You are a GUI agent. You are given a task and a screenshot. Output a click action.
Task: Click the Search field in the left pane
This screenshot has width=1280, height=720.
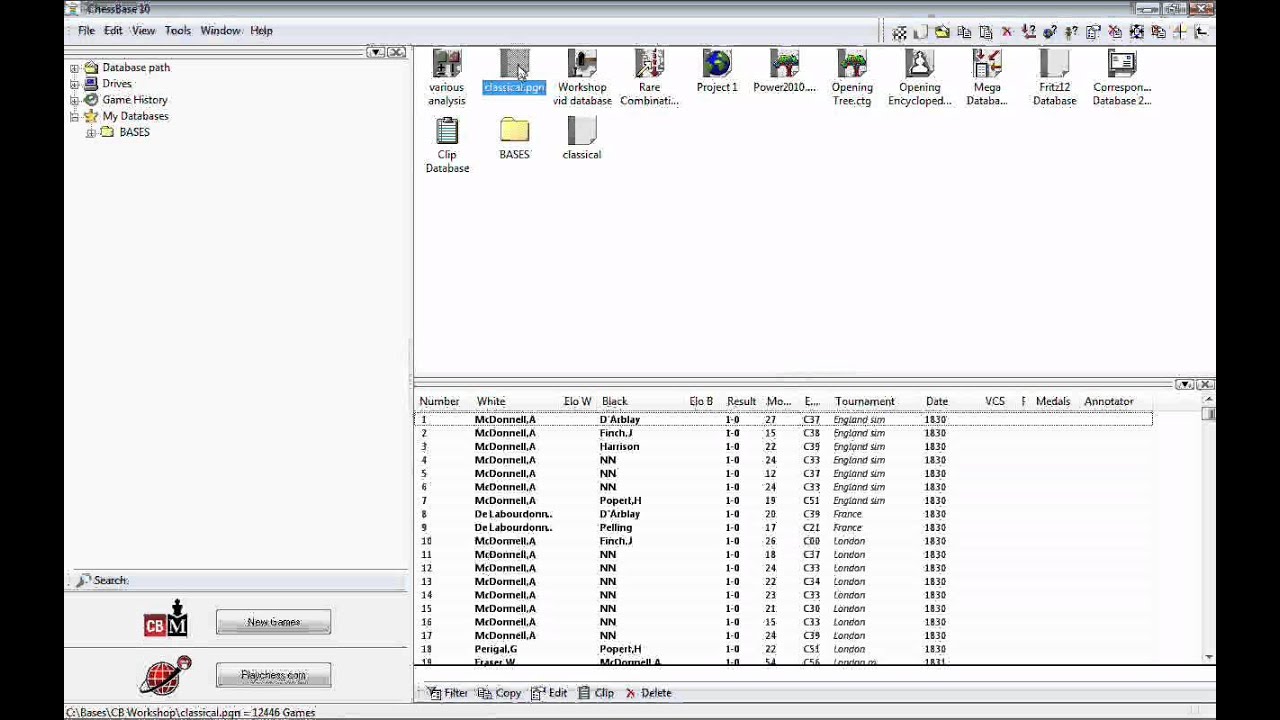tap(238, 580)
